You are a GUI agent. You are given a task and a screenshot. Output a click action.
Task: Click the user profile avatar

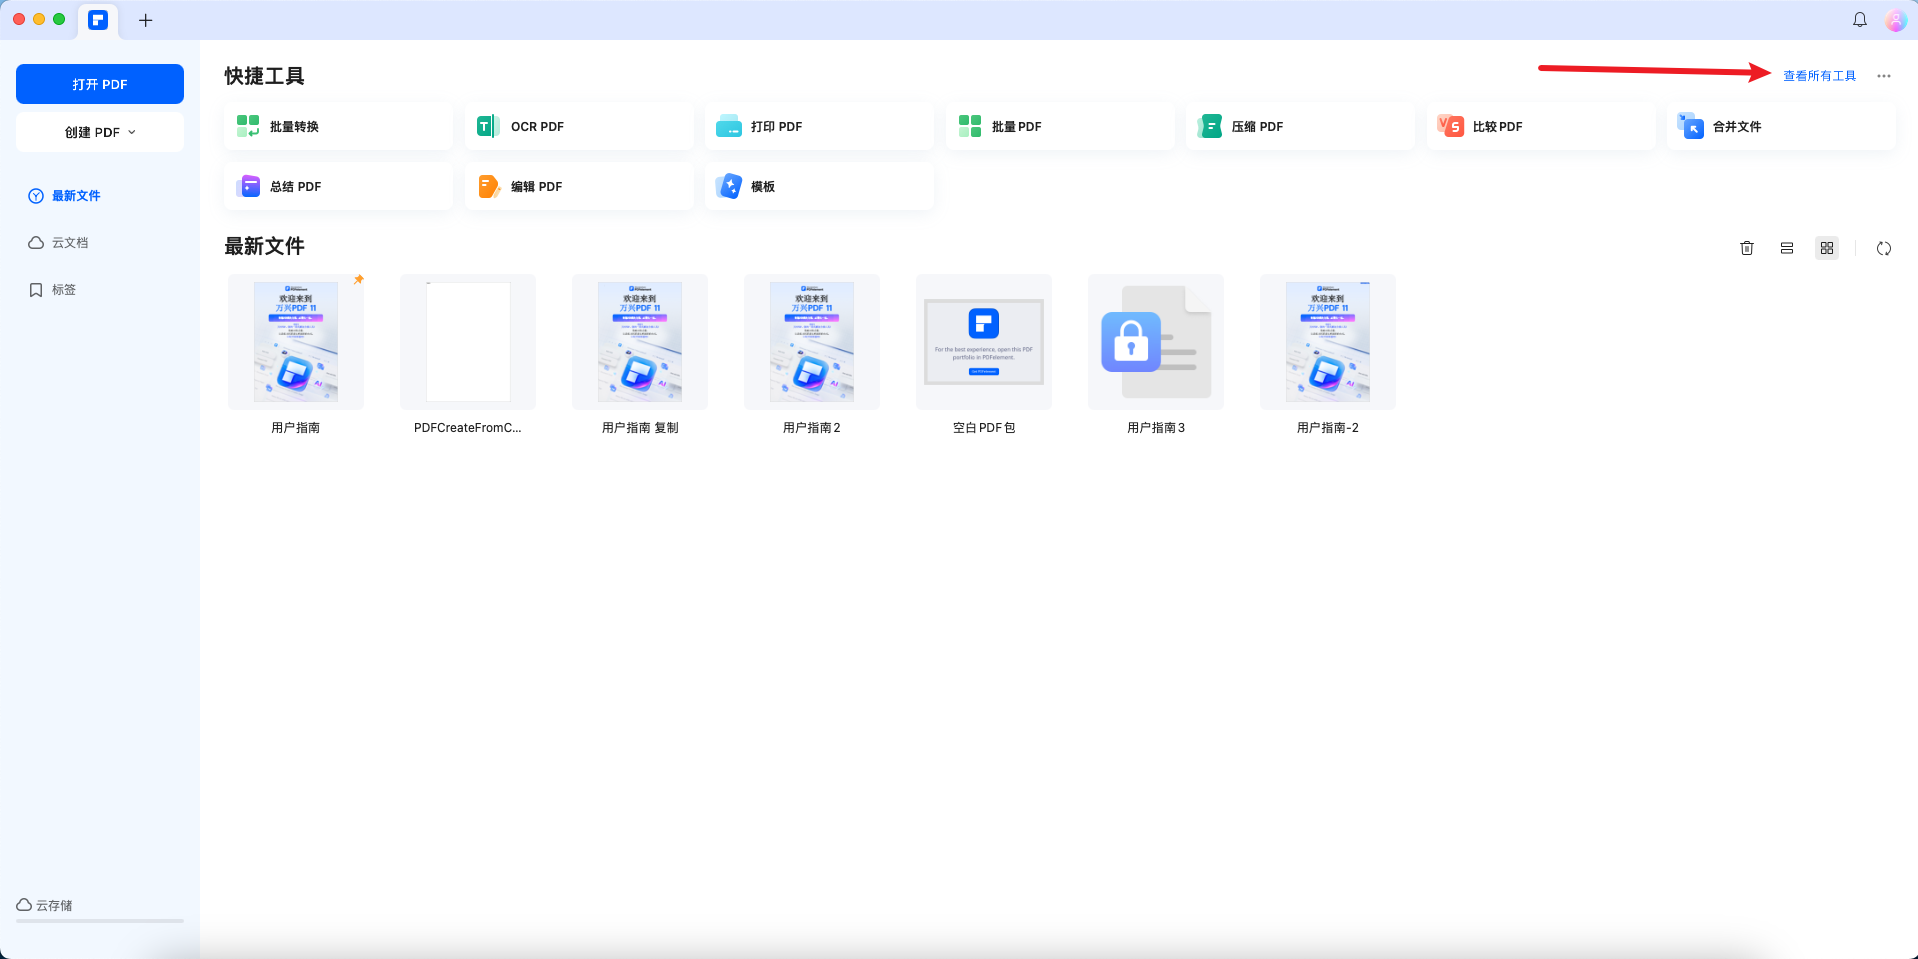click(x=1895, y=20)
